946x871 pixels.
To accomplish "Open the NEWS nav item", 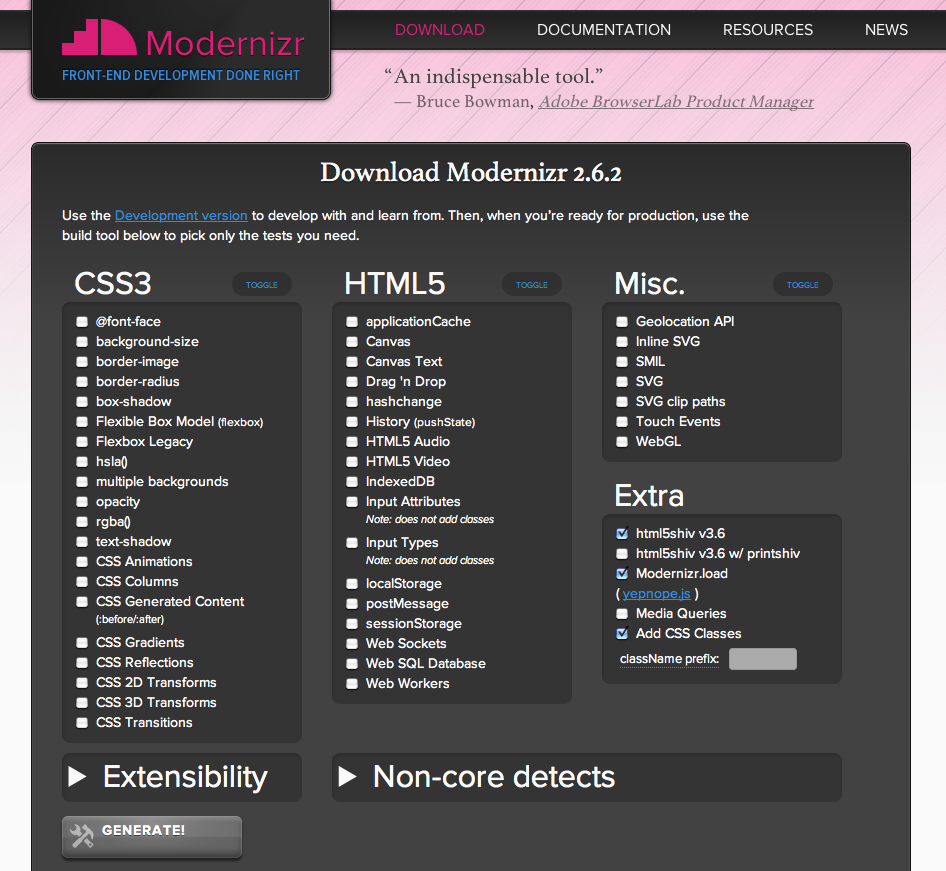I will [x=886, y=30].
